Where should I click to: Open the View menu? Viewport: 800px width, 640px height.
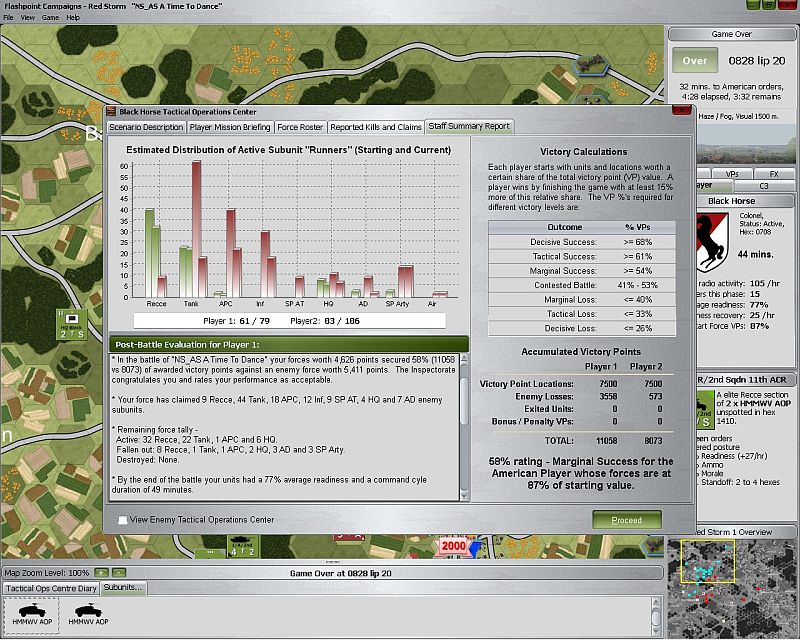coord(28,17)
